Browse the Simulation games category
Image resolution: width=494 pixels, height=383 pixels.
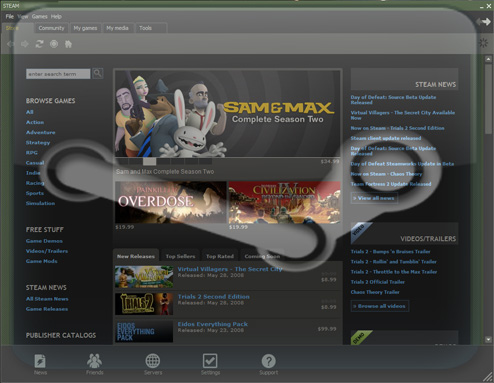pos(40,203)
